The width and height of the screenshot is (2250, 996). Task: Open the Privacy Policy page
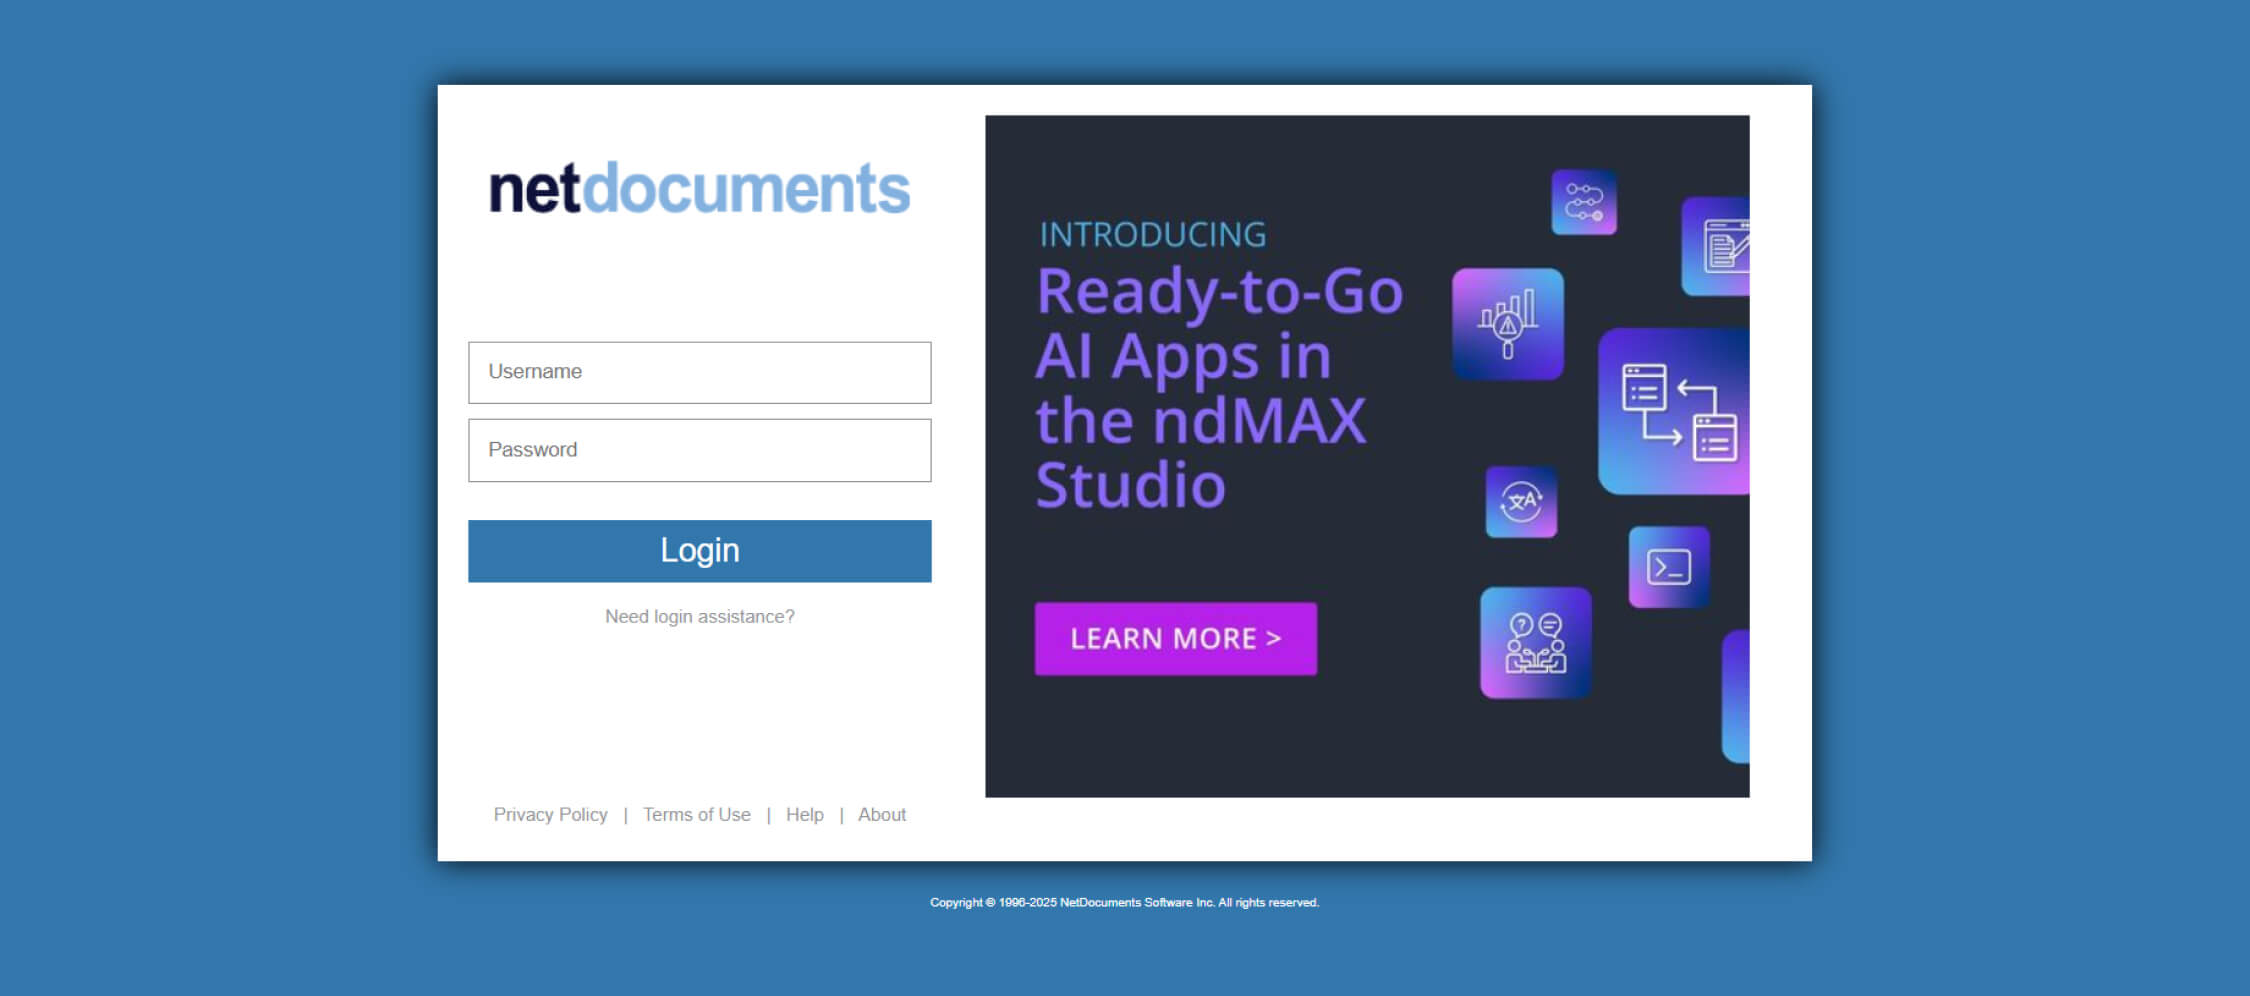(550, 814)
